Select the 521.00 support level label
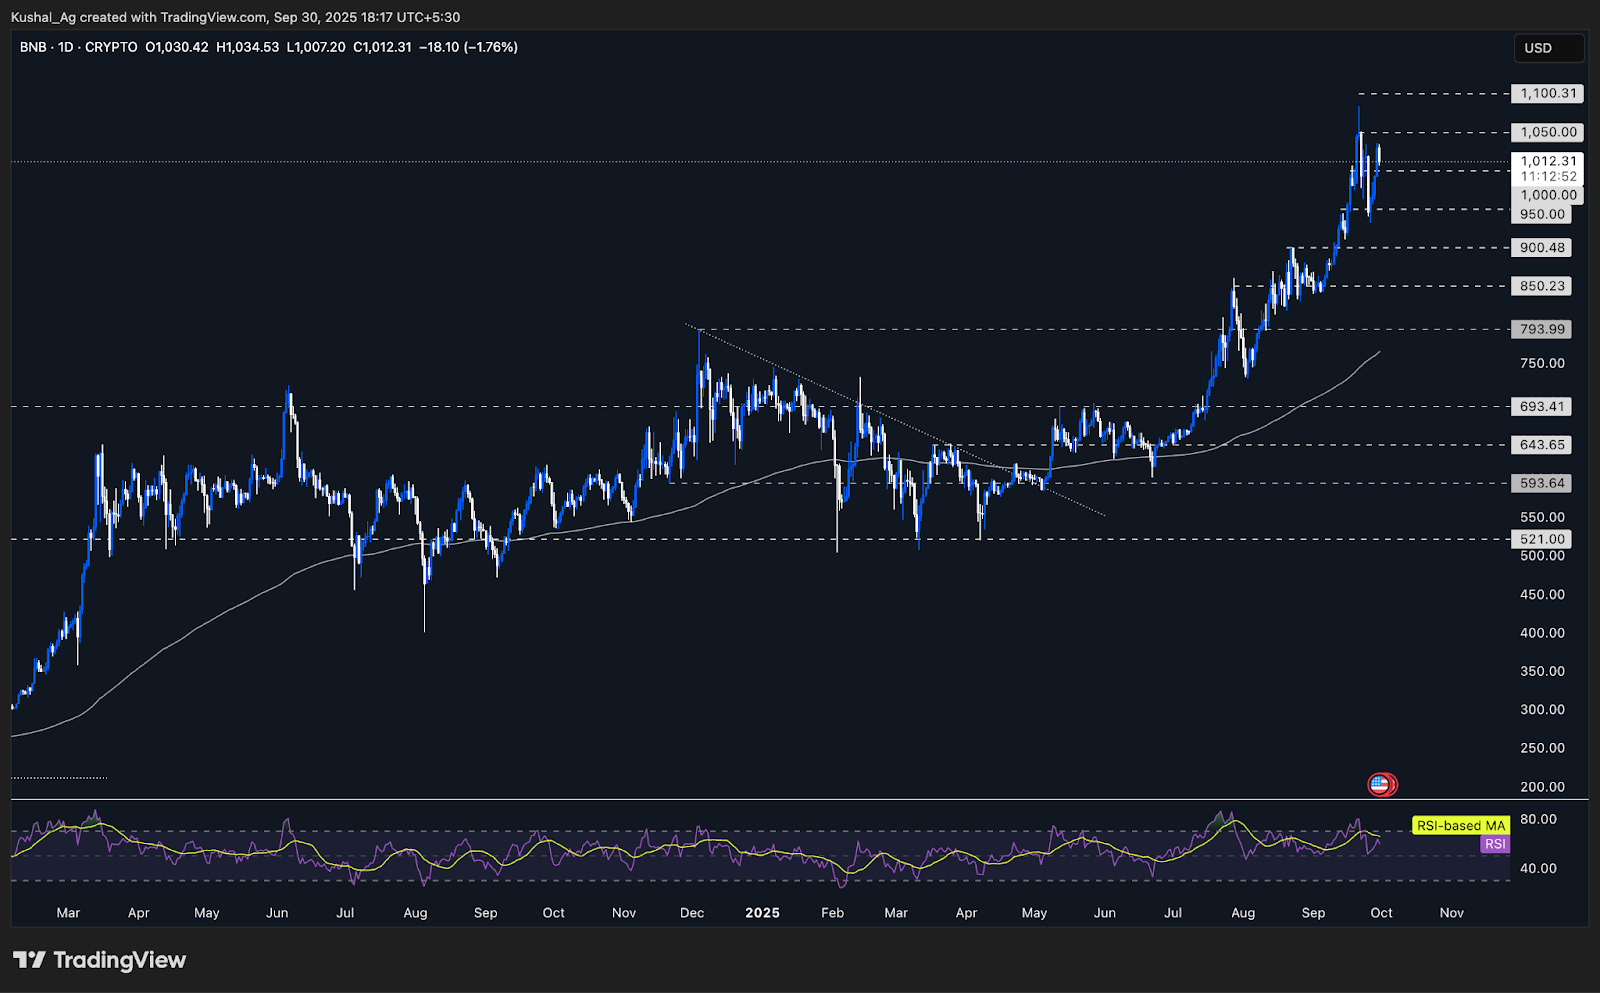The width and height of the screenshot is (1600, 993). click(1541, 539)
